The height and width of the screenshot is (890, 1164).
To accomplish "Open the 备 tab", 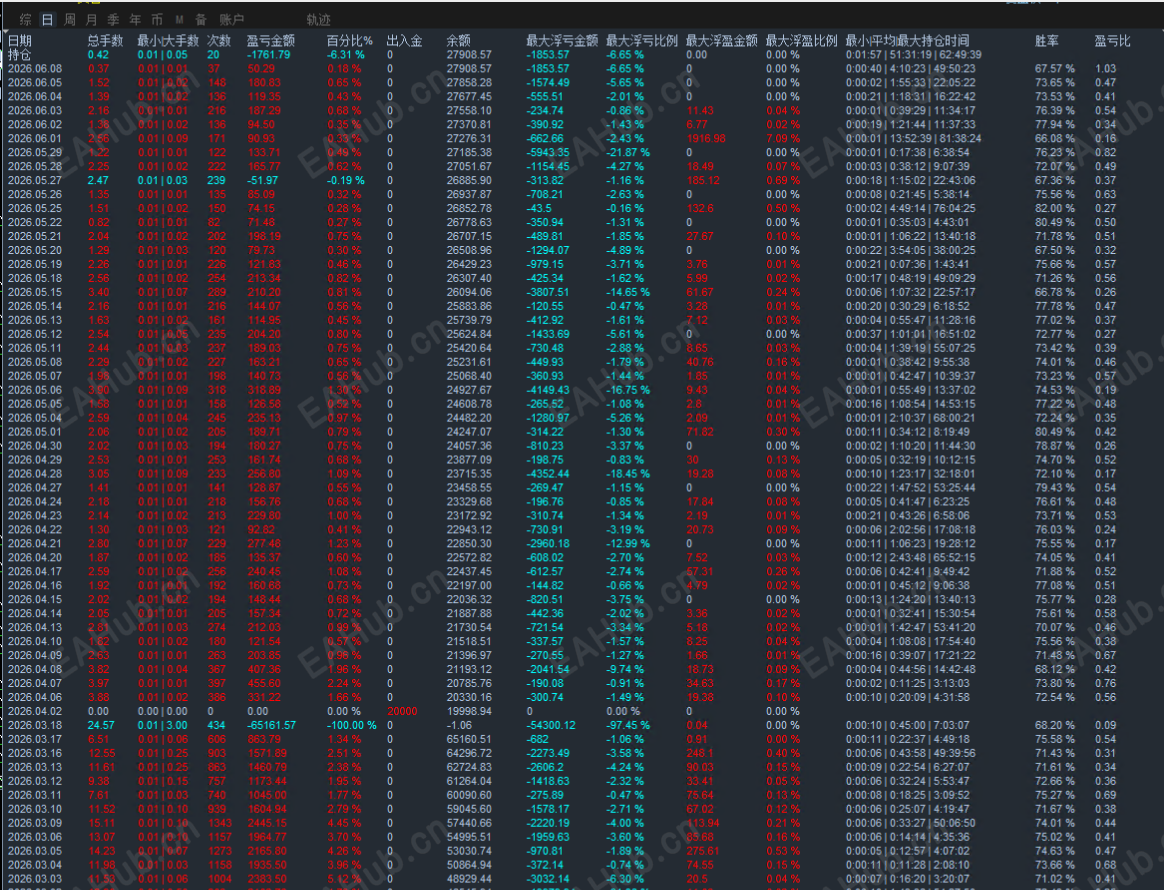I will [201, 20].
